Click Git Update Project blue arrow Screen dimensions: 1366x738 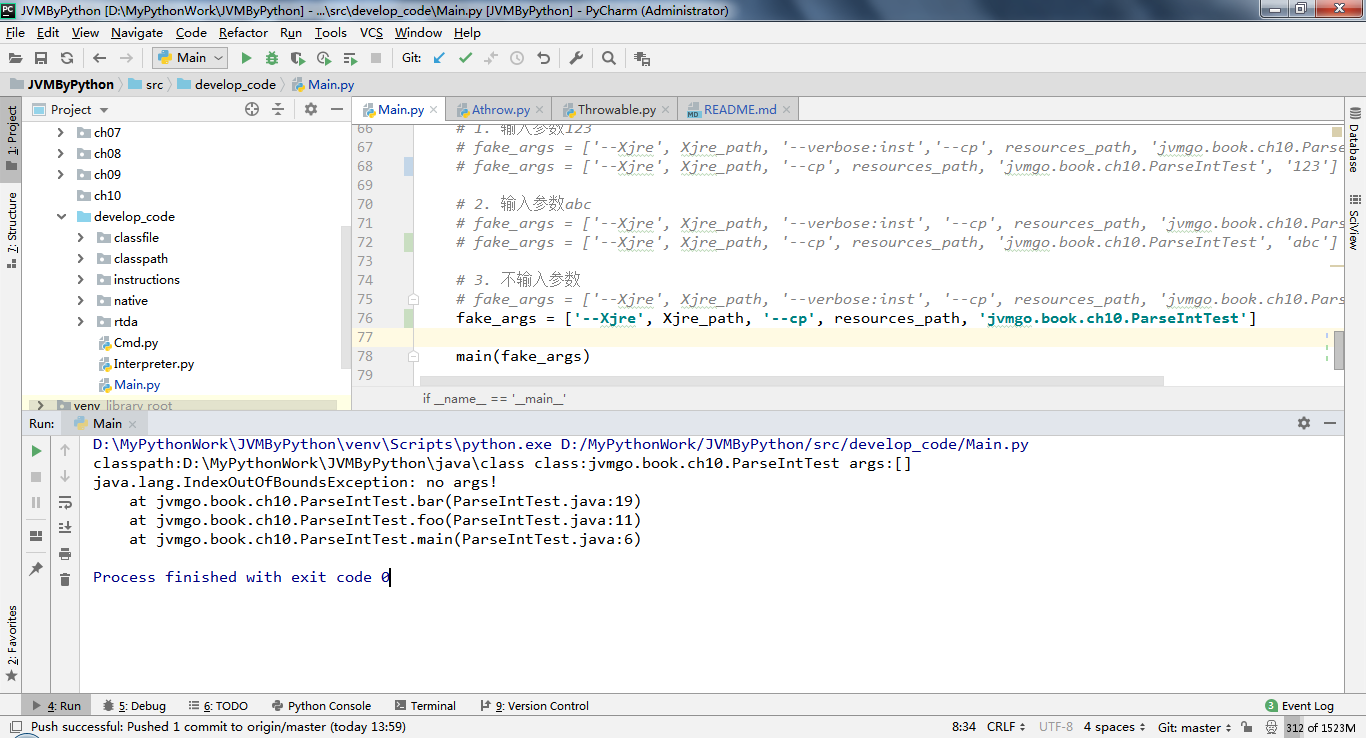(439, 58)
